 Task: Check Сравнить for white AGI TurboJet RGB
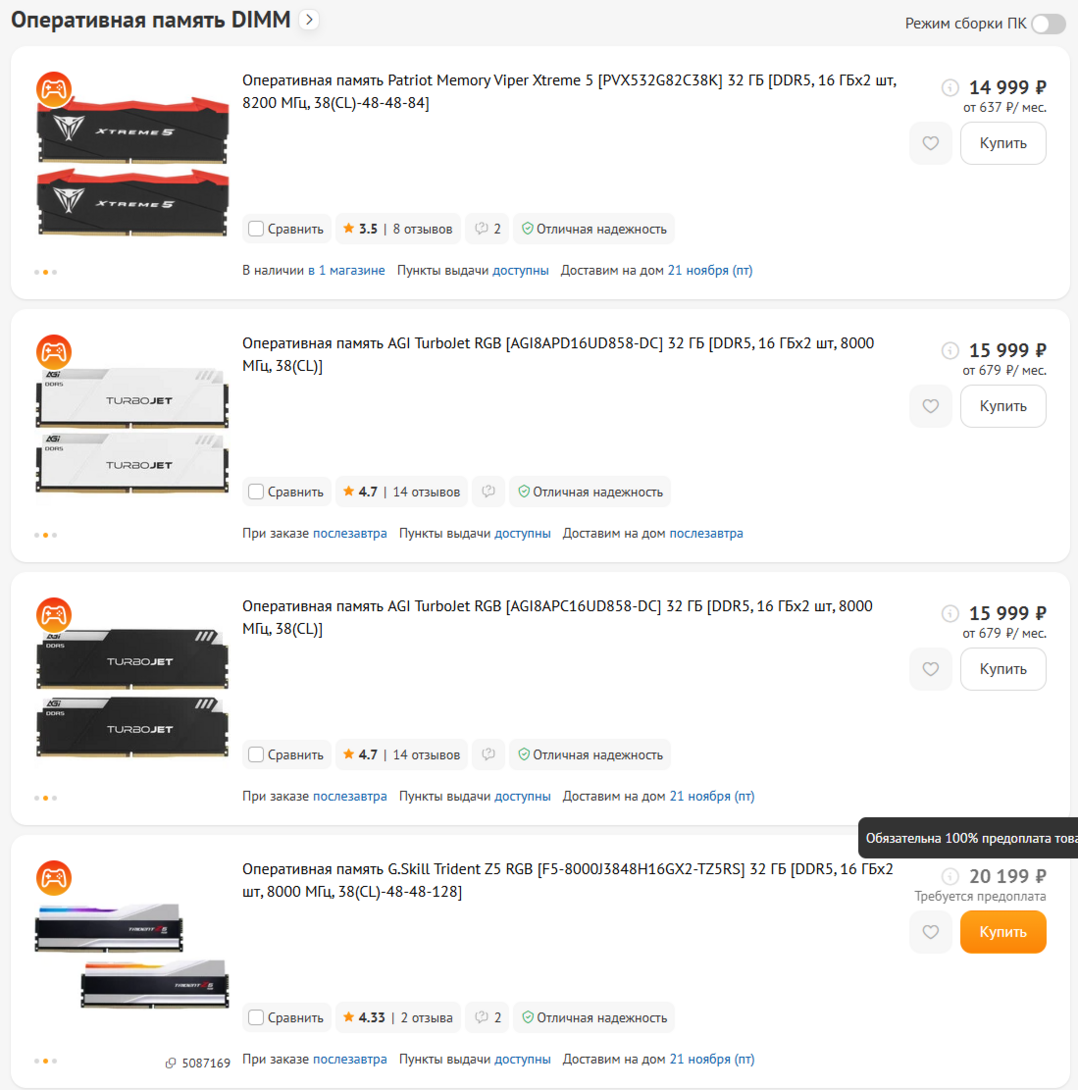click(x=256, y=491)
